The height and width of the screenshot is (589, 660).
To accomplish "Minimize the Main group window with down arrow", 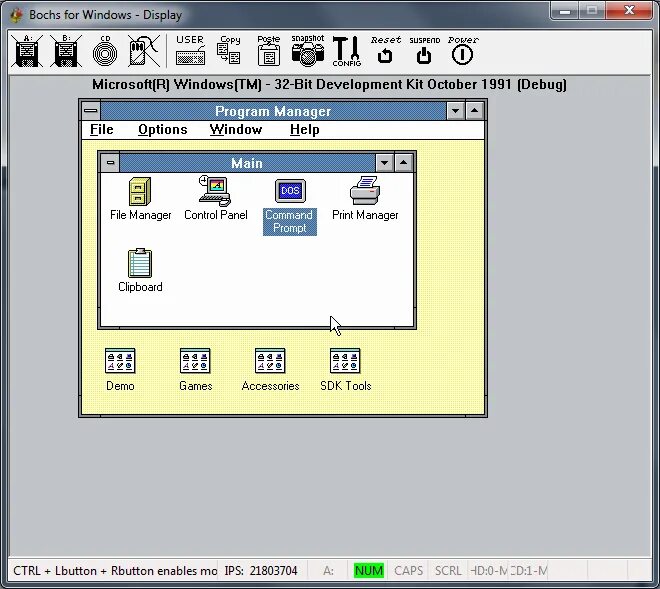I will click(x=385, y=163).
